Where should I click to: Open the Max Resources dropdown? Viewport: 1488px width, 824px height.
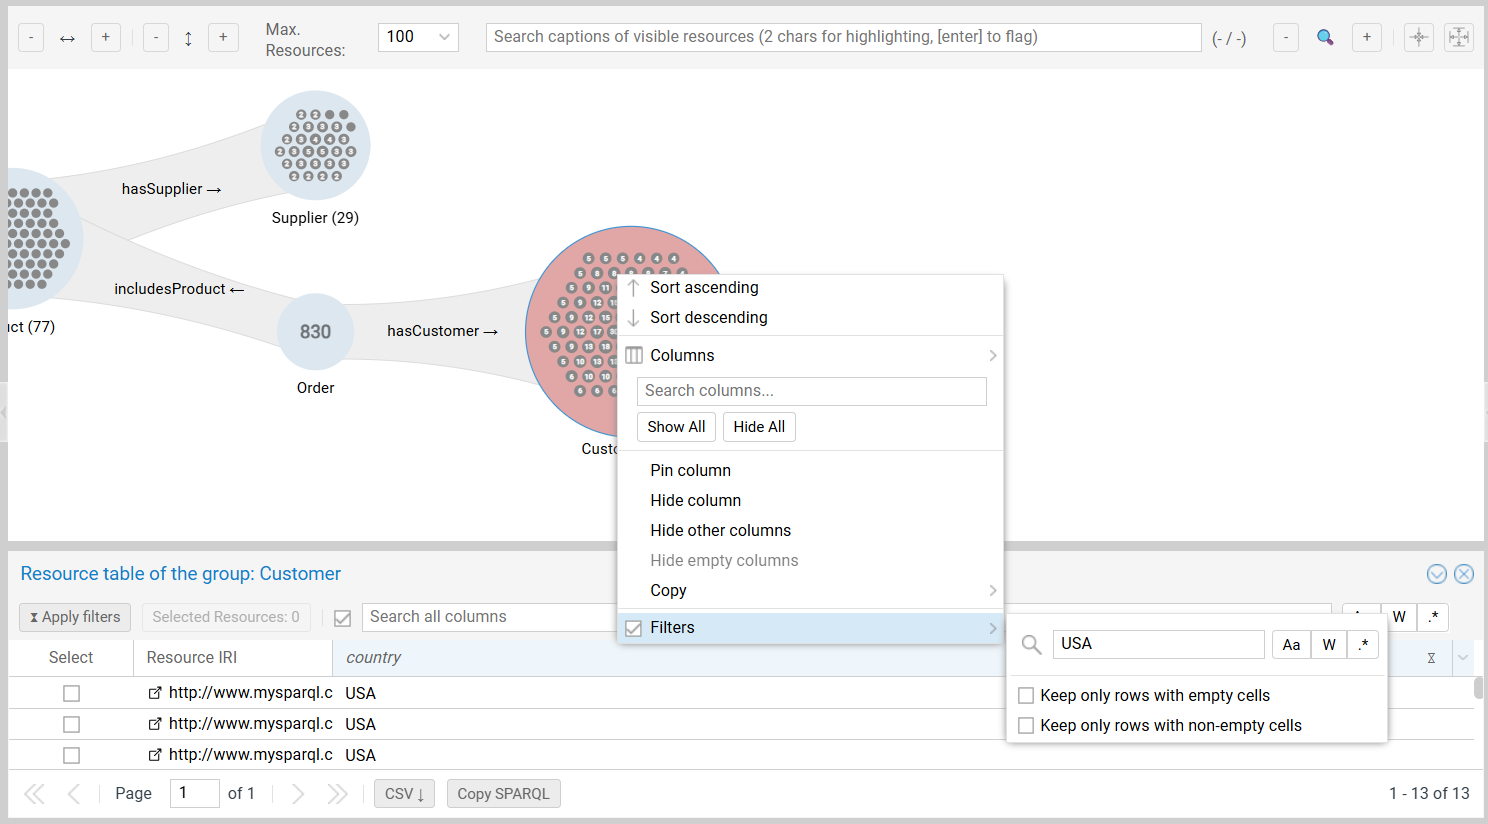(x=418, y=37)
